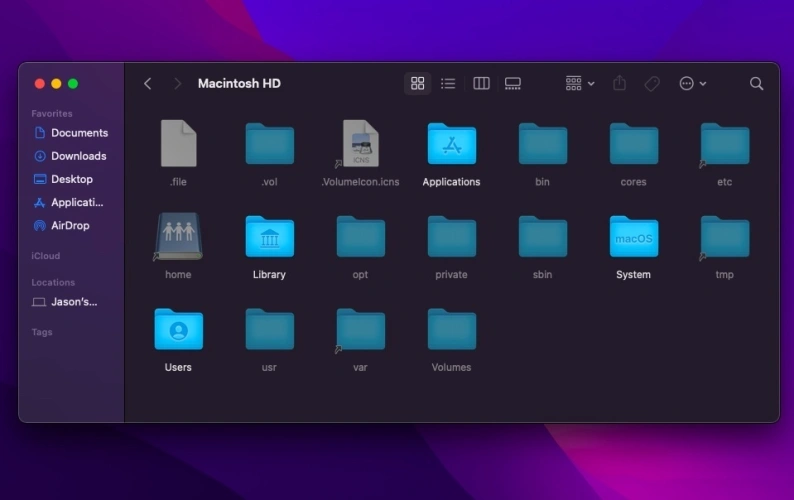Select the System macOS folder
Image resolution: width=794 pixels, height=500 pixels.
(x=633, y=237)
